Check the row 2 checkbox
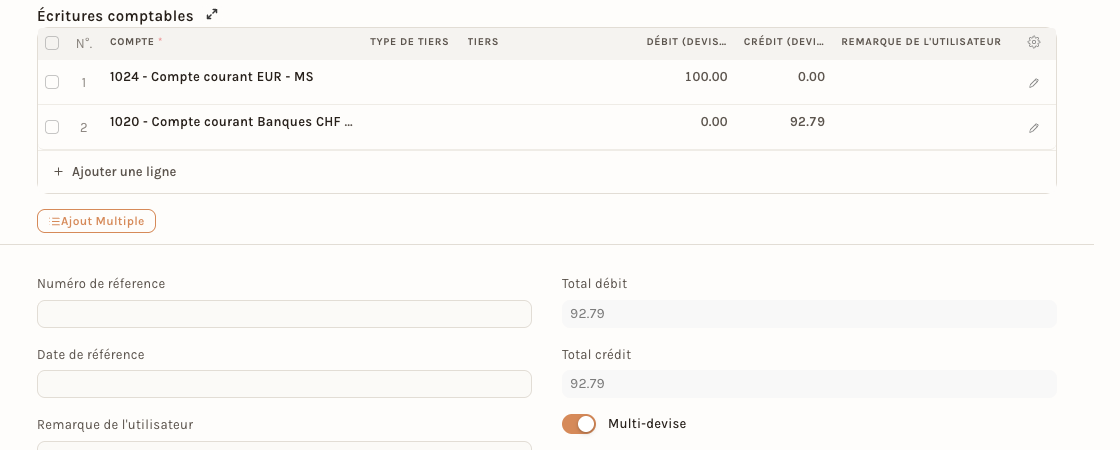This screenshot has height=450, width=1120. [52, 127]
